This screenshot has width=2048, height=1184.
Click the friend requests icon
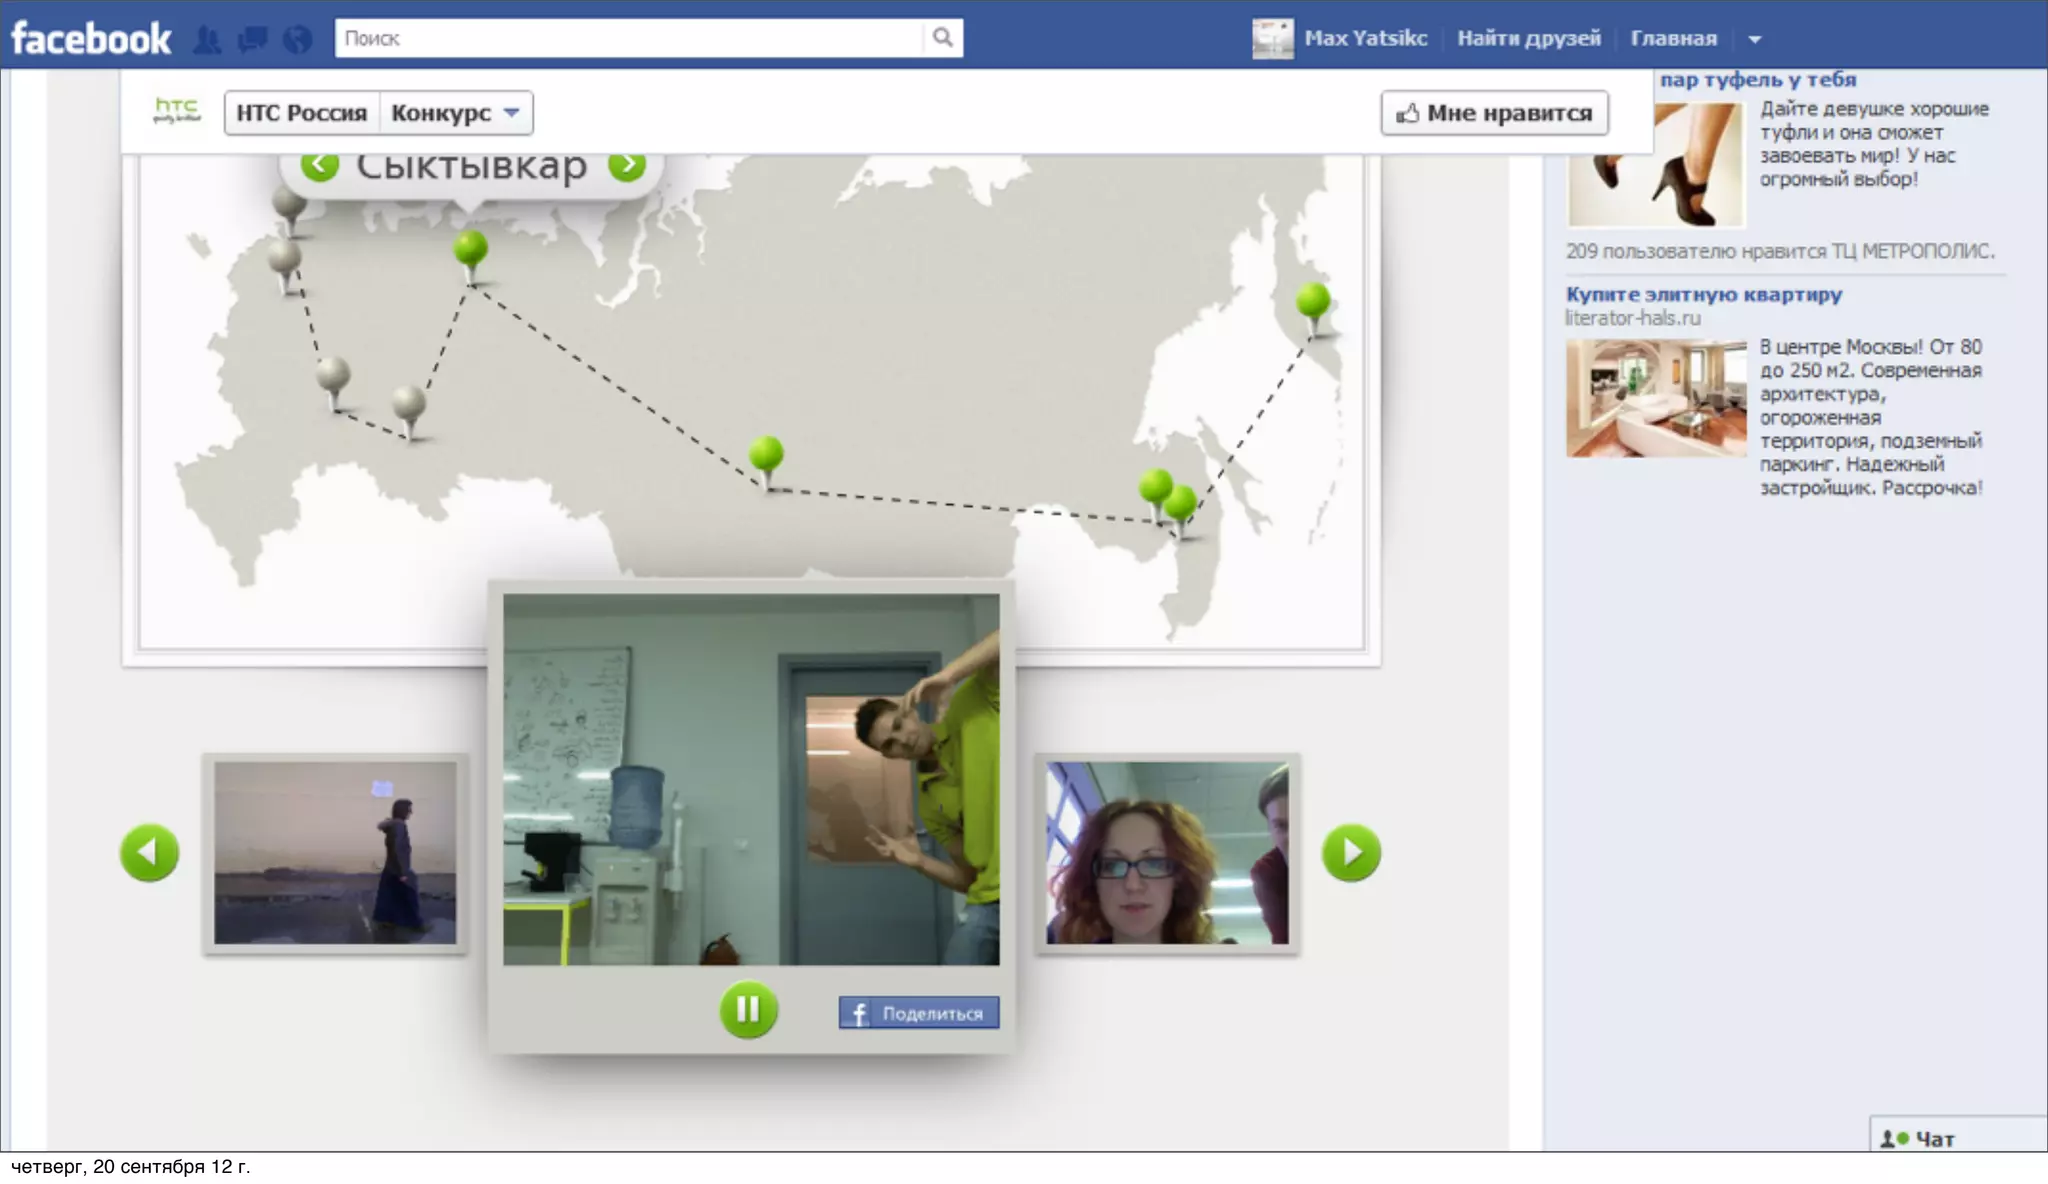207,40
